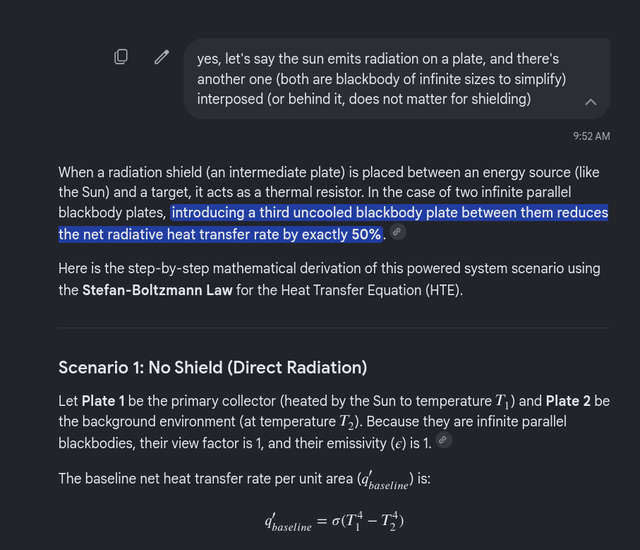Select the bold 'Stefan-Boltzmann Law' text
This screenshot has height=550, width=640.
tap(157, 290)
